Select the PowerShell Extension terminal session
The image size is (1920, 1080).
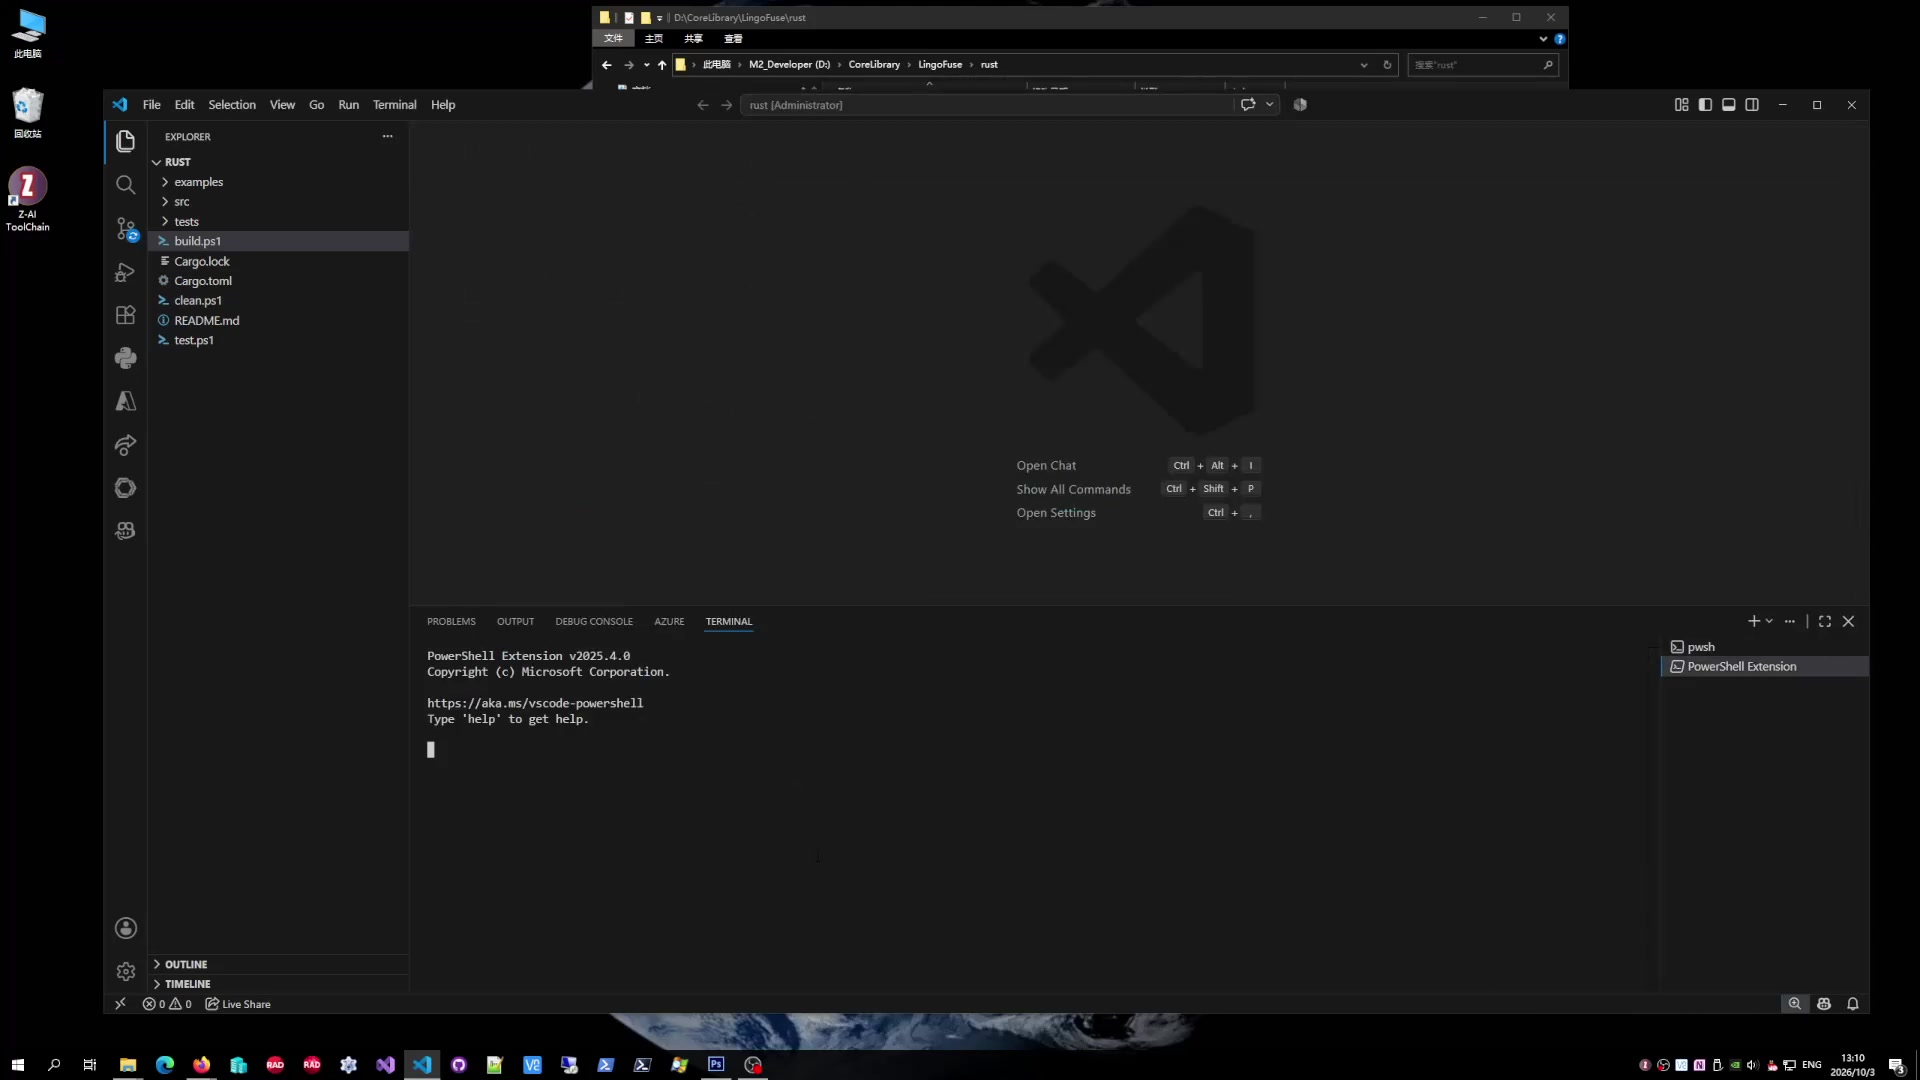pyautogui.click(x=1764, y=667)
